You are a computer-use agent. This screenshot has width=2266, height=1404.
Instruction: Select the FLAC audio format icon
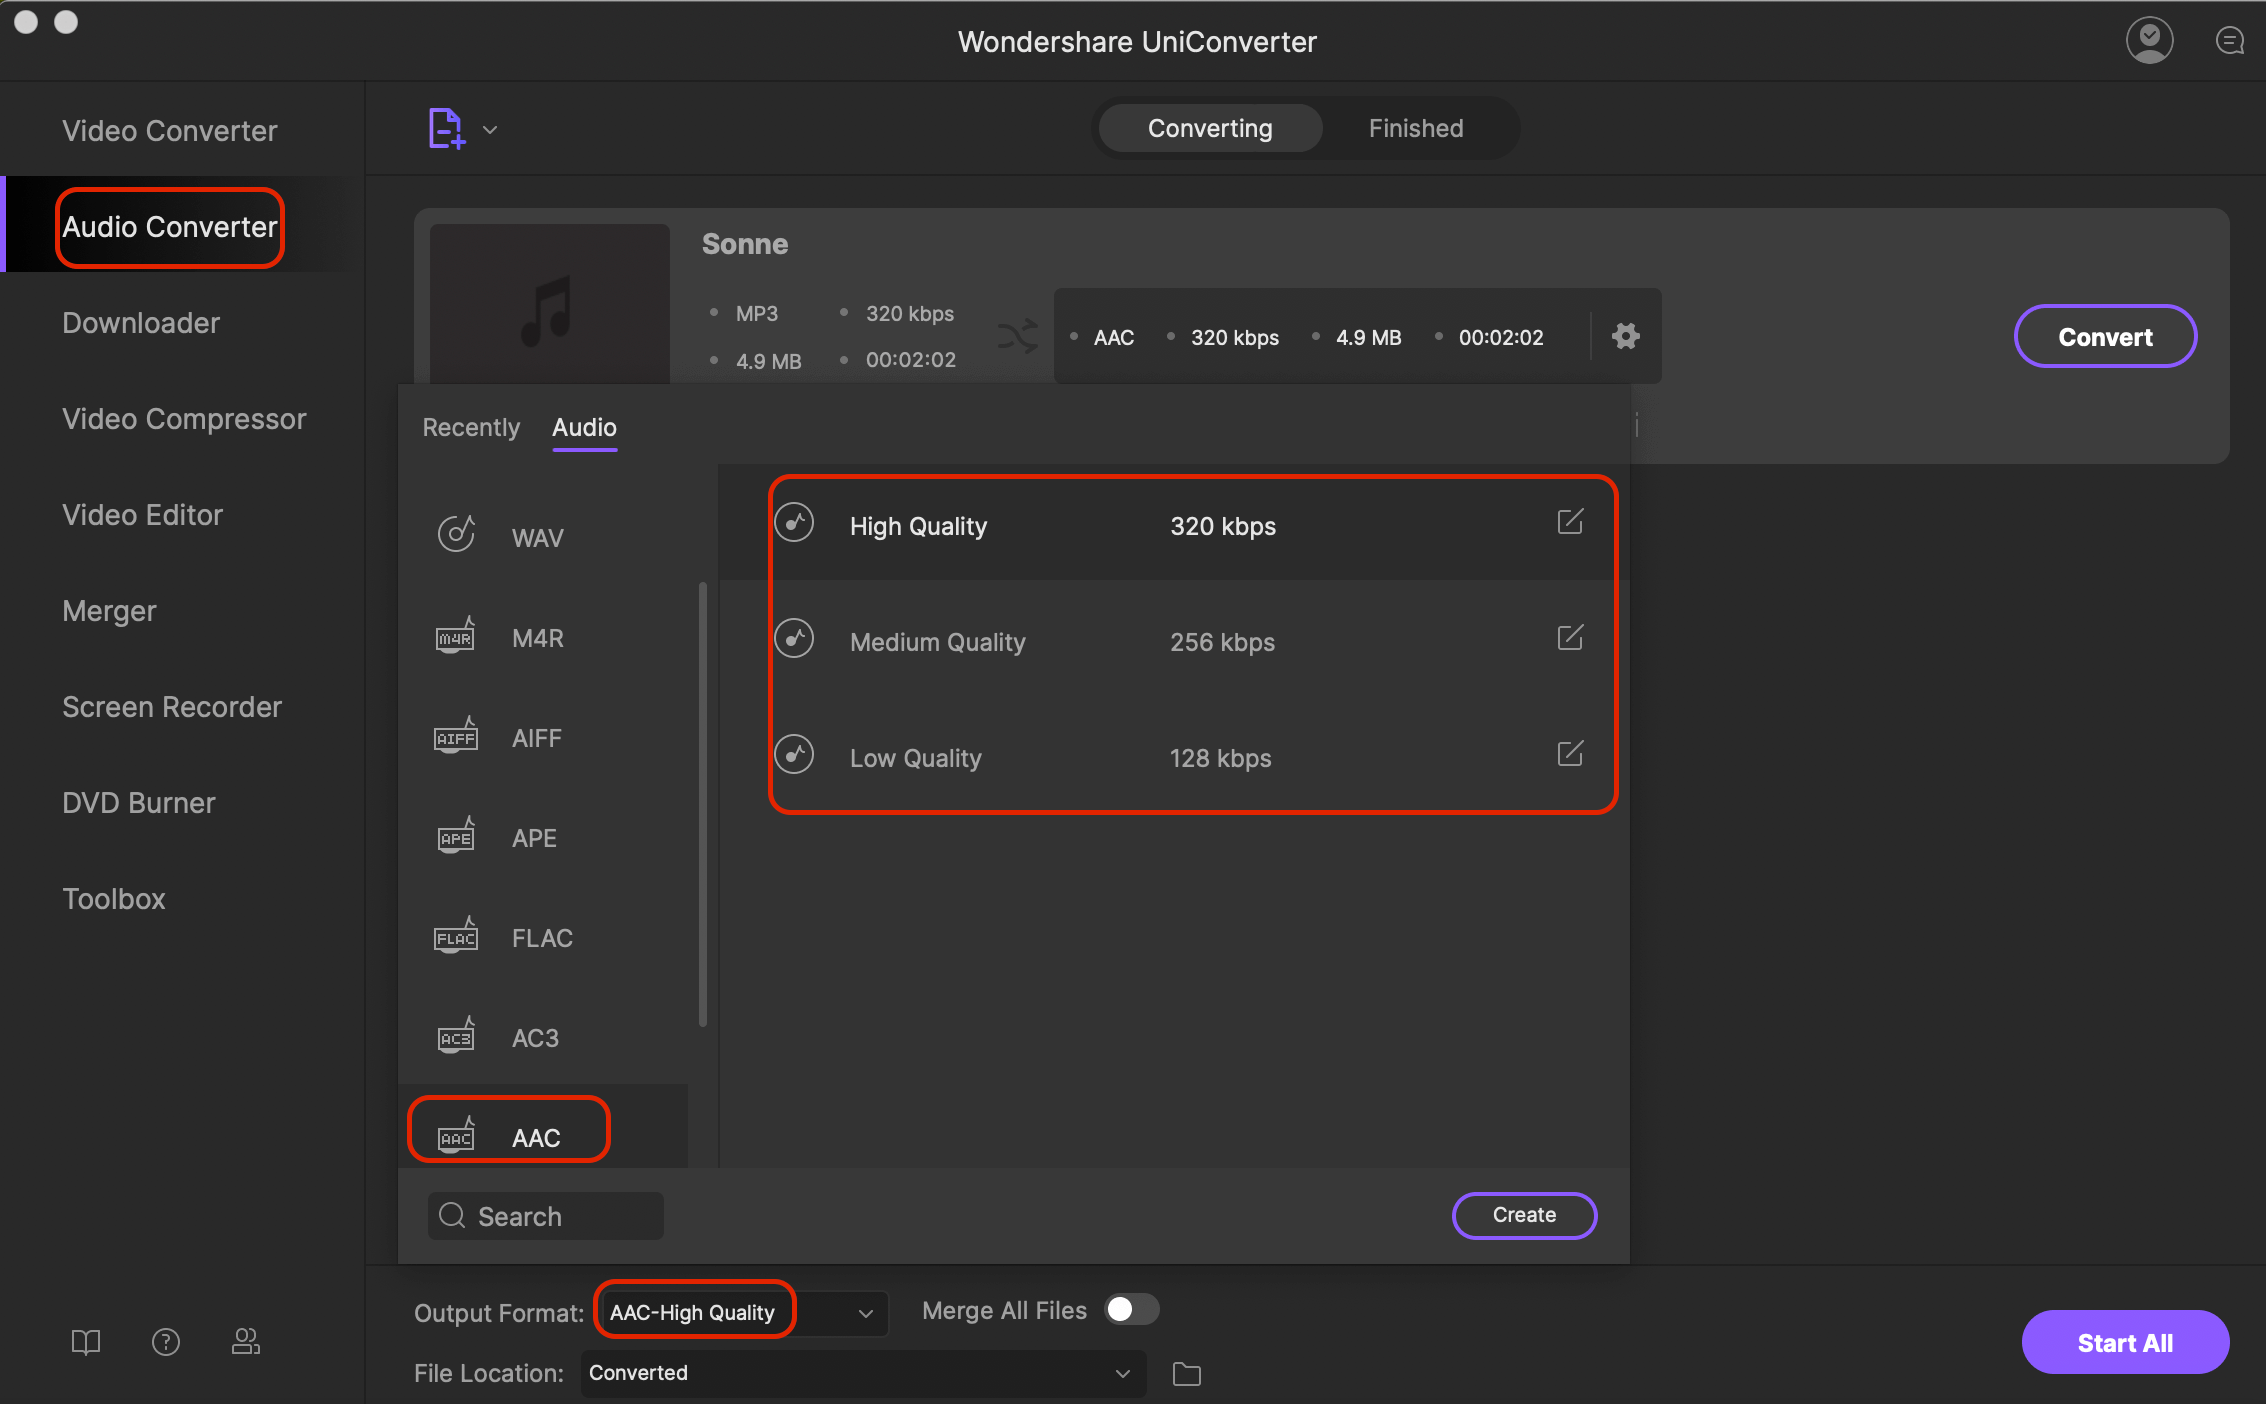tap(455, 936)
